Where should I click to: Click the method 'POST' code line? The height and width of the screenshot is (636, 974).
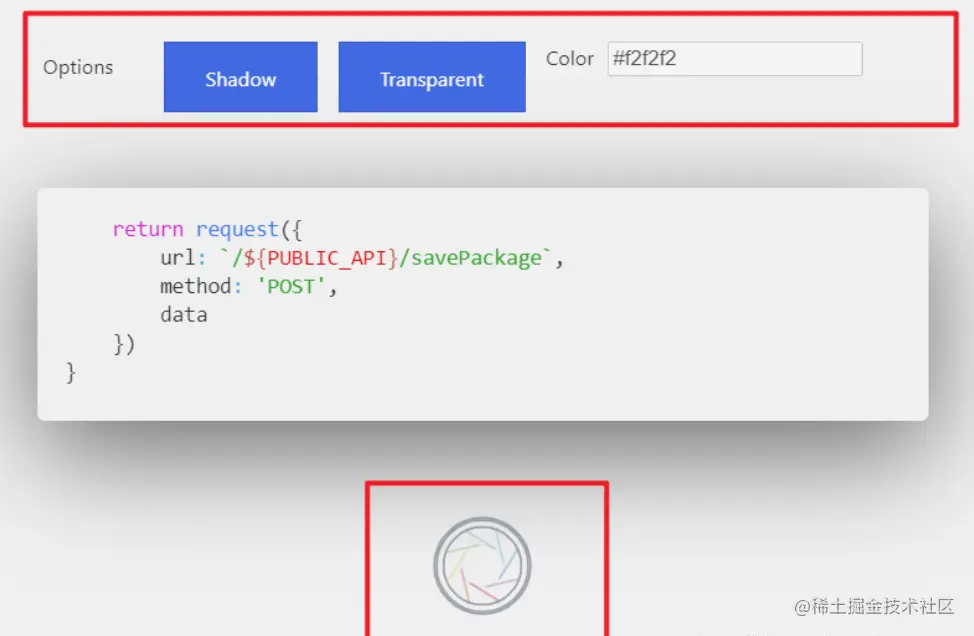point(248,286)
